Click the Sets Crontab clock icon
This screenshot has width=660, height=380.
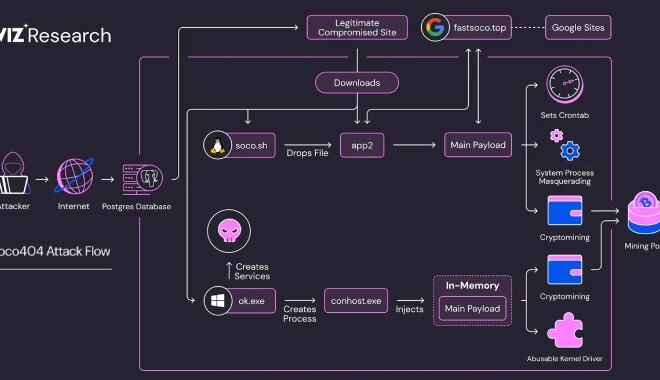pos(565,85)
